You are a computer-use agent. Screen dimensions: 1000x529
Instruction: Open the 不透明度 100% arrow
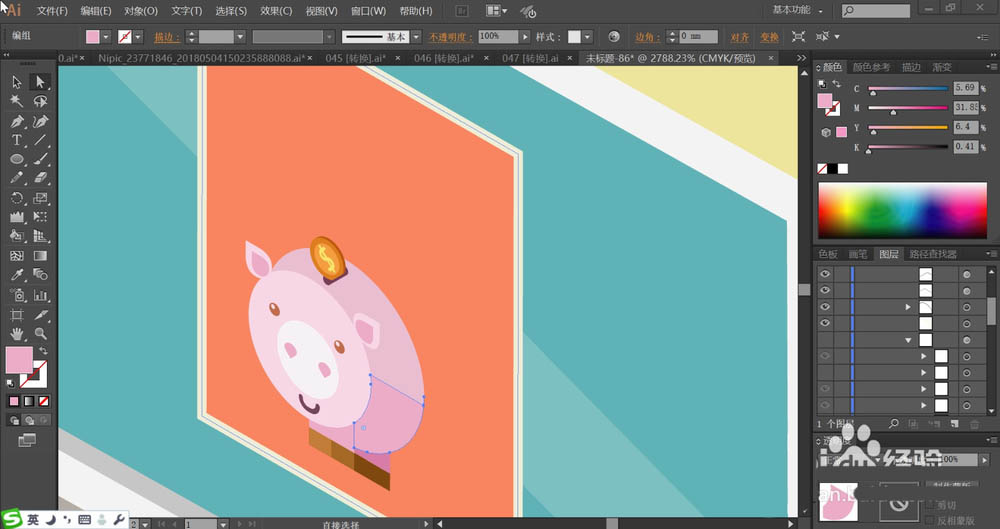tap(525, 37)
